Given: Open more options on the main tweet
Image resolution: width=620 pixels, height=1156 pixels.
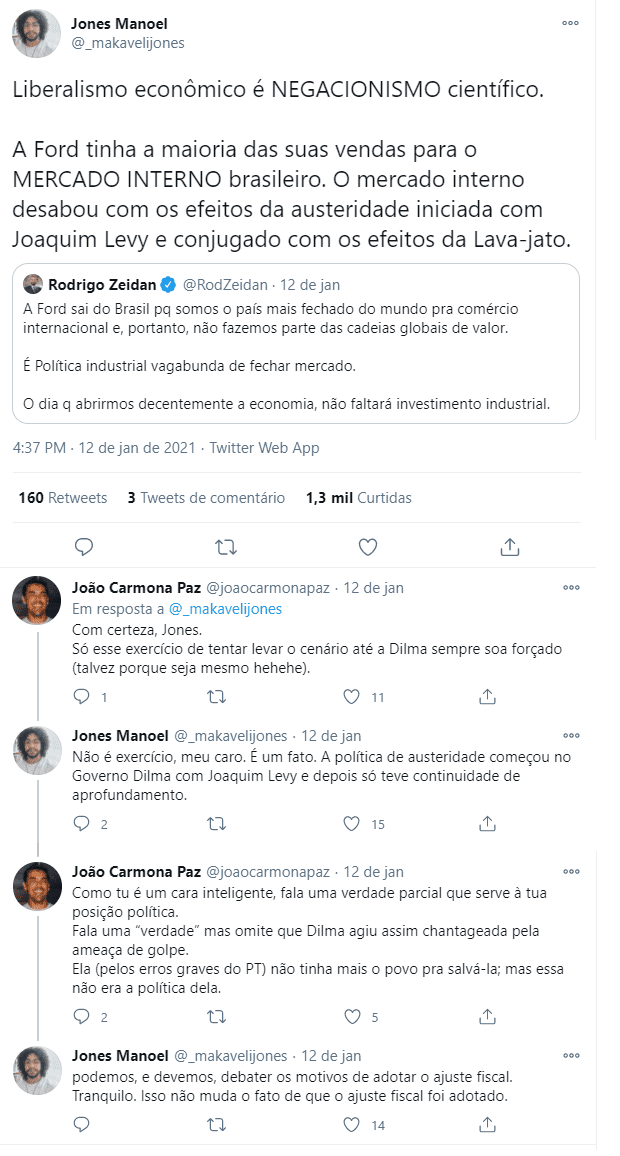Looking at the screenshot, I should tap(570, 23).
